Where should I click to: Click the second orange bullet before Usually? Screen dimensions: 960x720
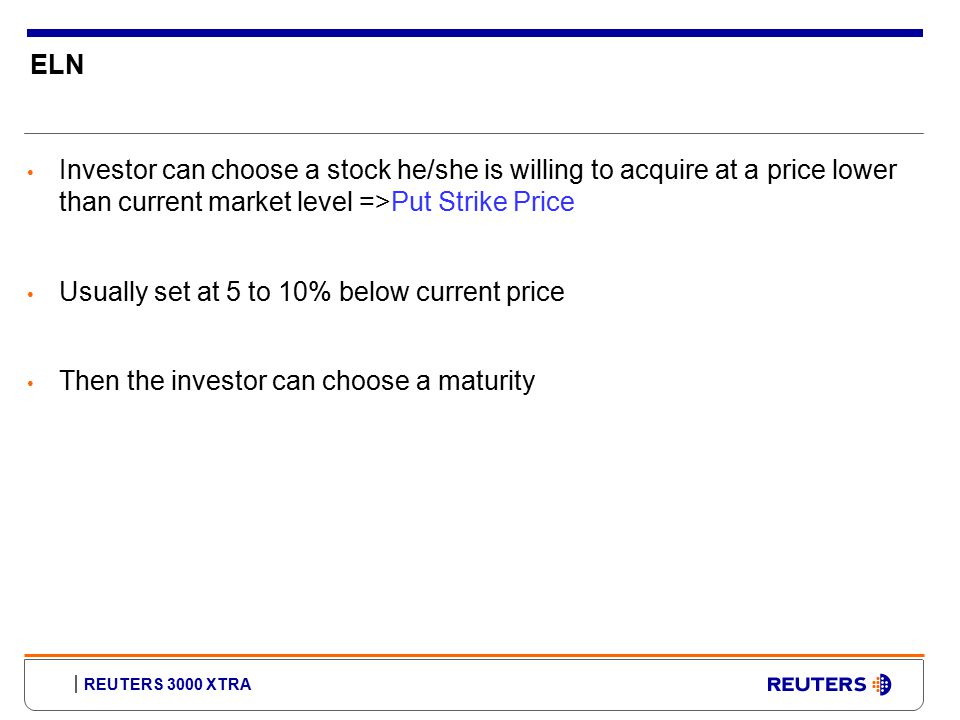click(30, 294)
